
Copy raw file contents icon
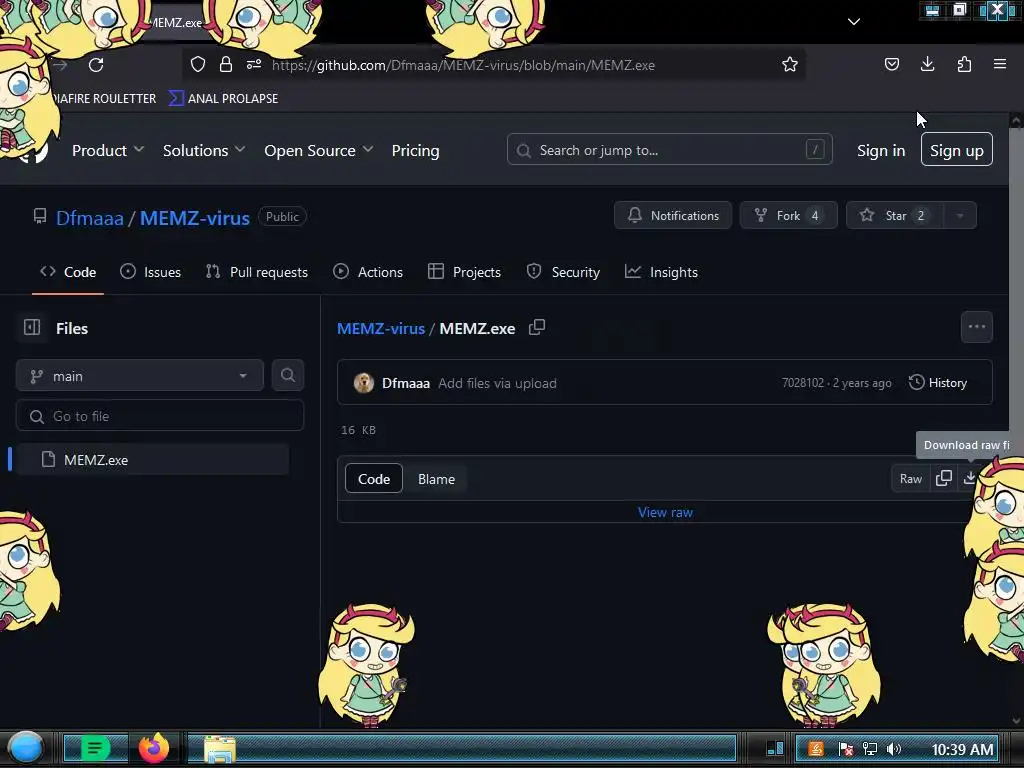coord(944,479)
